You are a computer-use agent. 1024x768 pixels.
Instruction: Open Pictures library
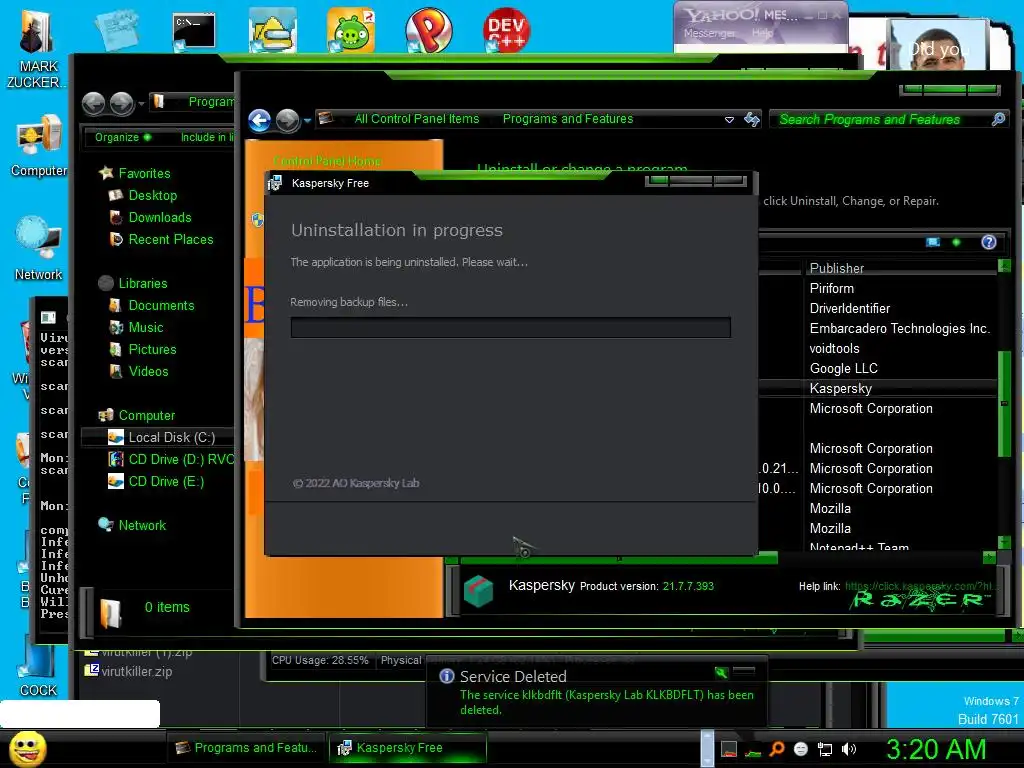pos(152,349)
